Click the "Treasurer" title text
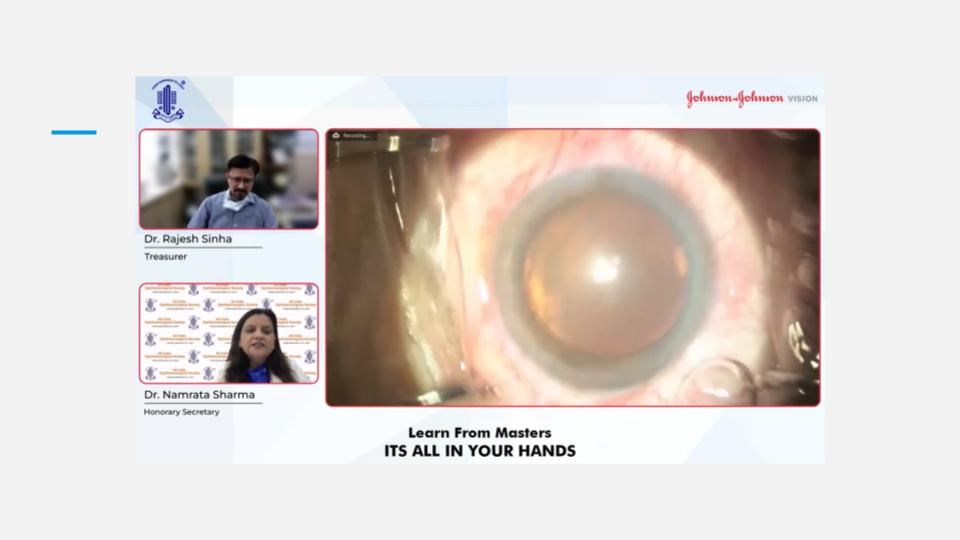The height and width of the screenshot is (540, 960). 166,257
